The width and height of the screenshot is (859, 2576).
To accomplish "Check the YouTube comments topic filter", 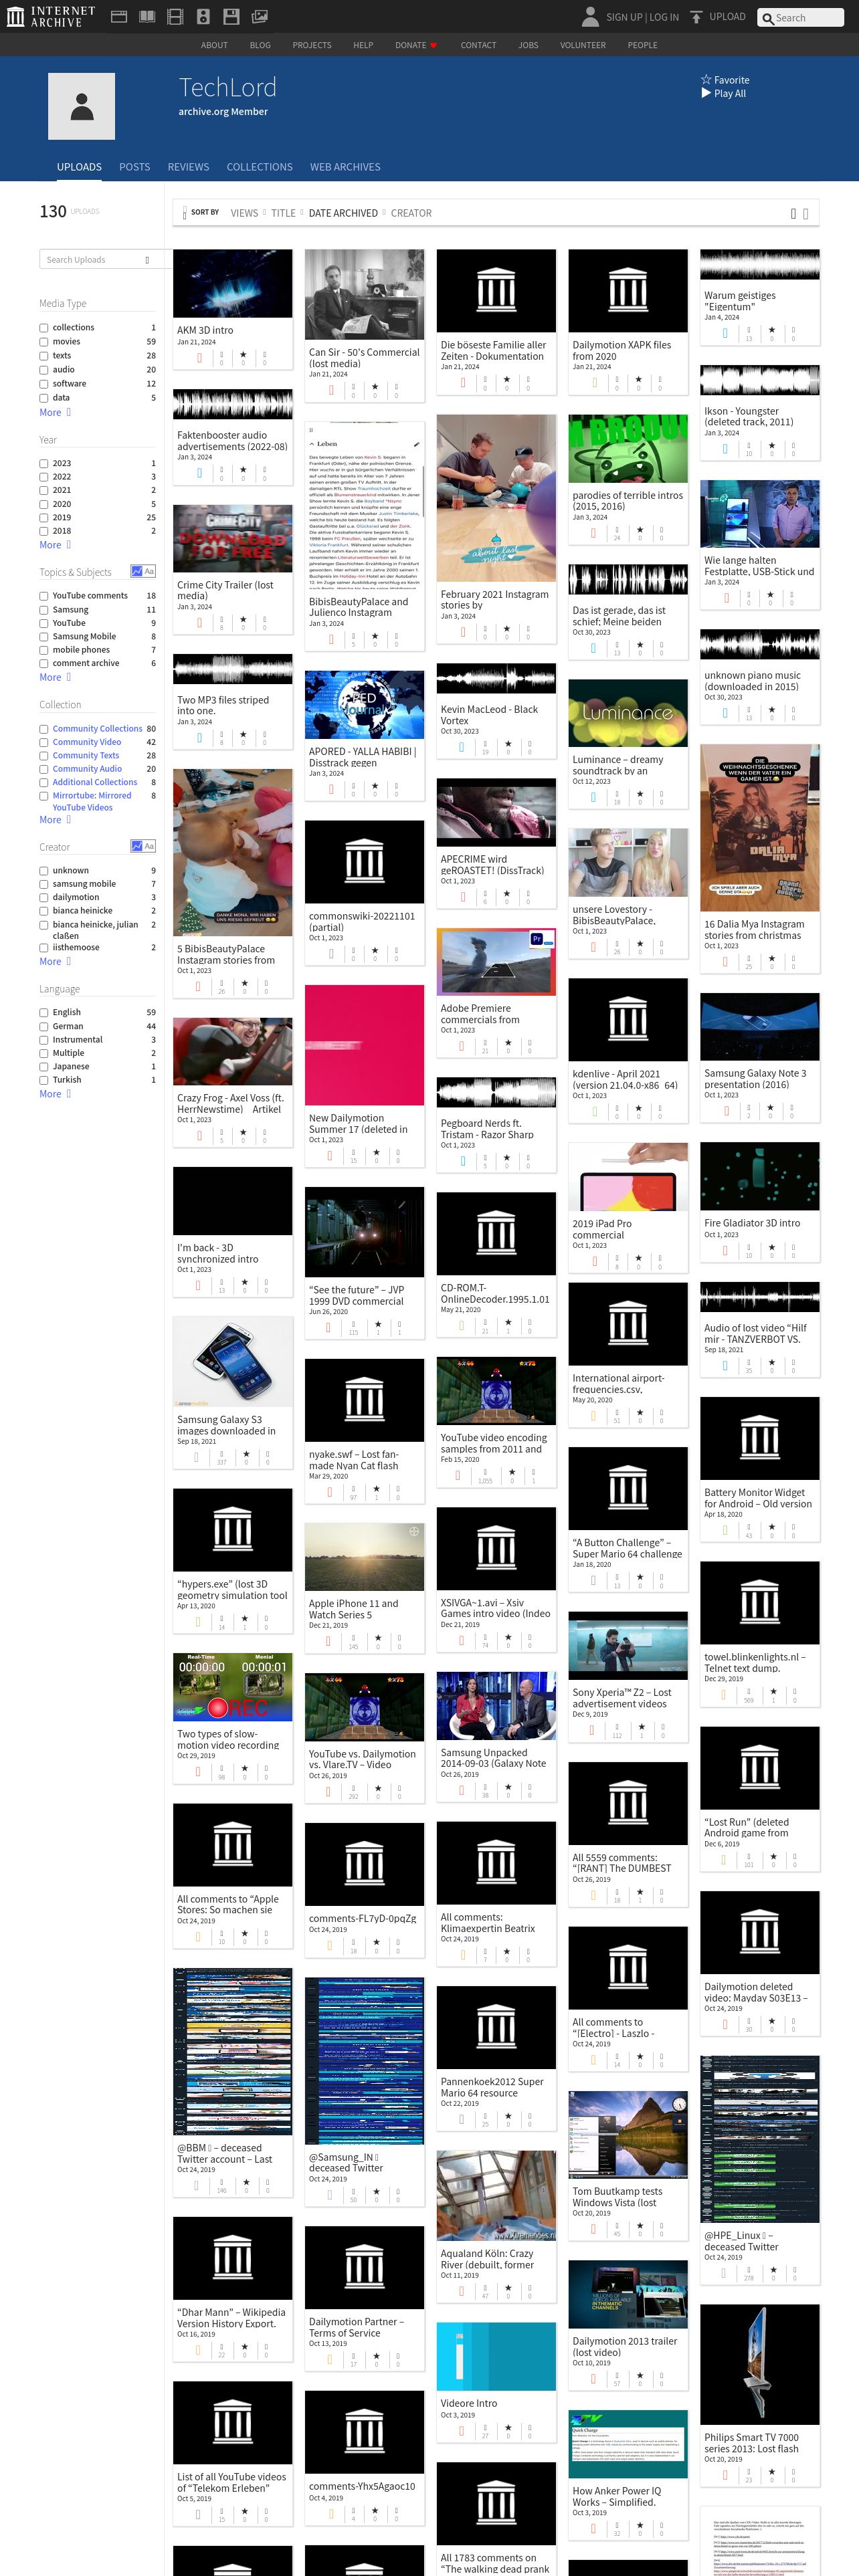I will (44, 596).
